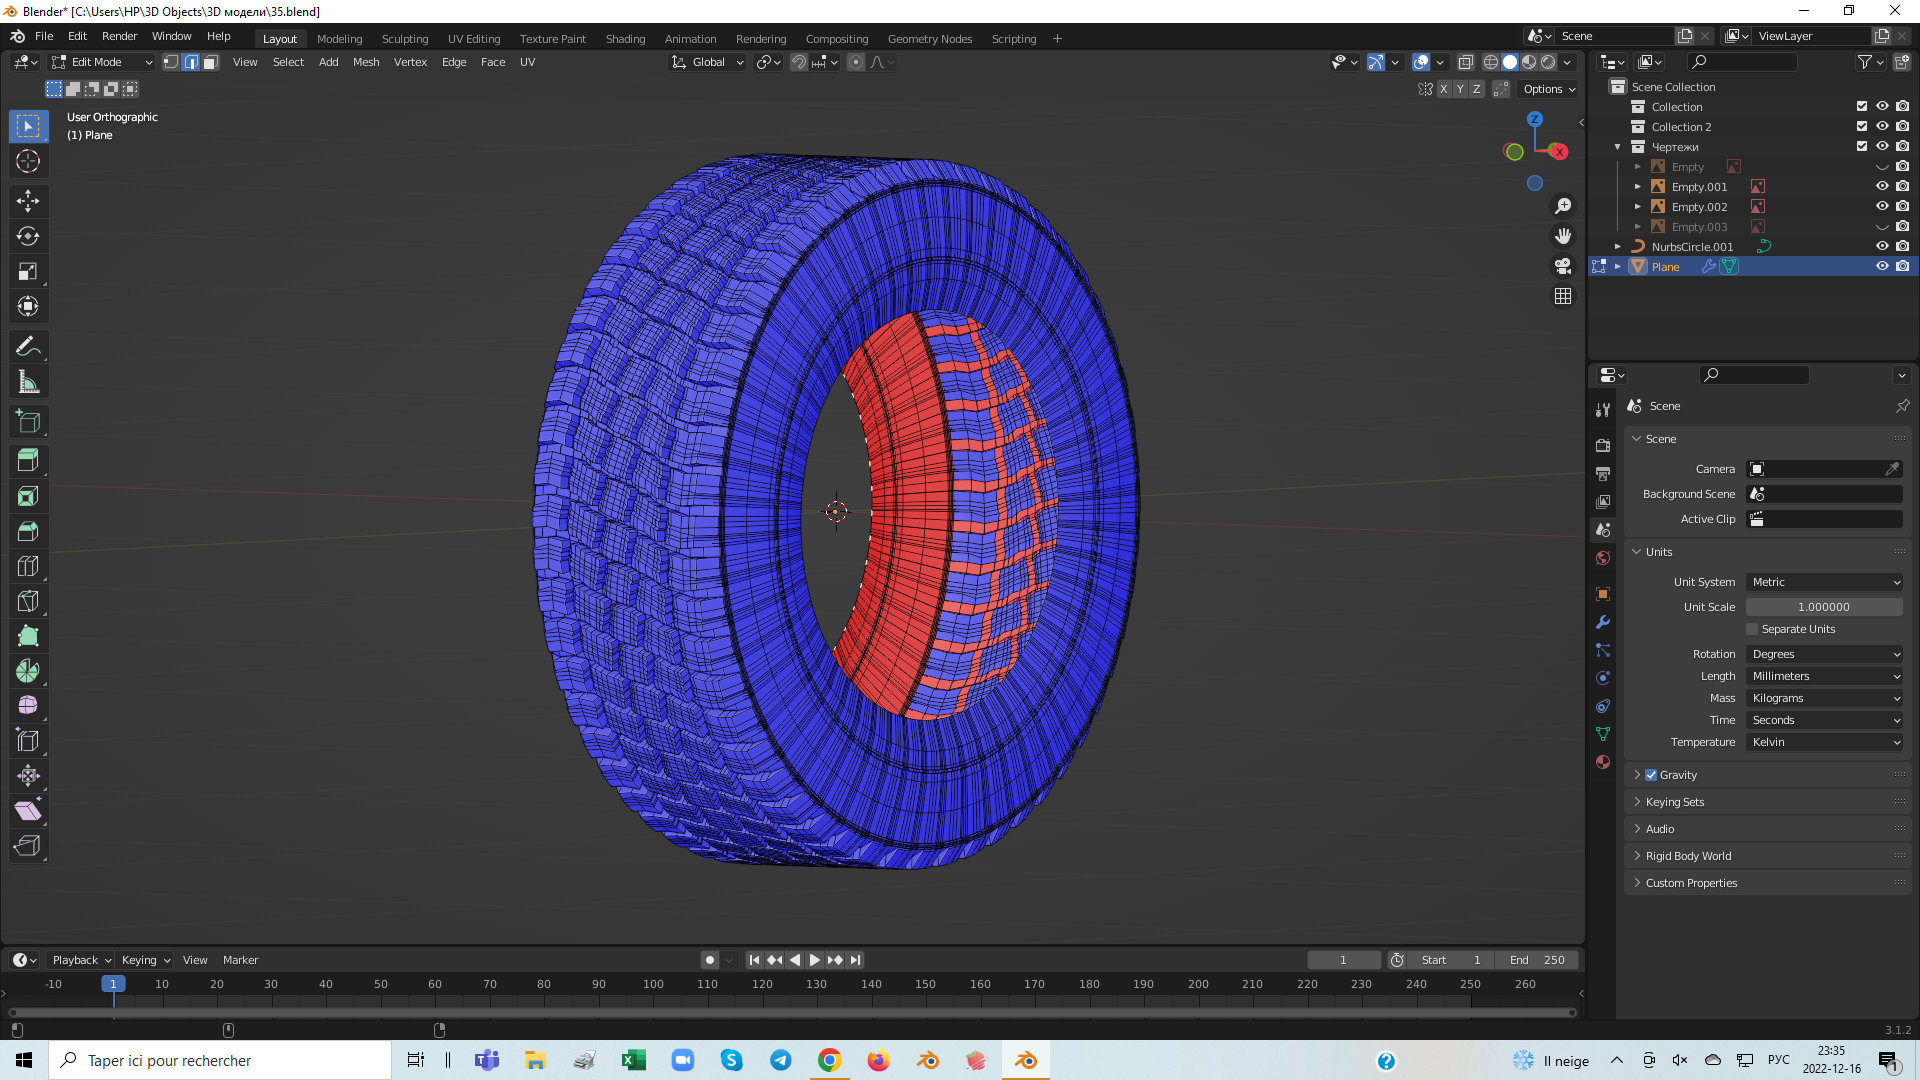Disable the Gravity checkbox
The height and width of the screenshot is (1080, 1920).
[1651, 775]
